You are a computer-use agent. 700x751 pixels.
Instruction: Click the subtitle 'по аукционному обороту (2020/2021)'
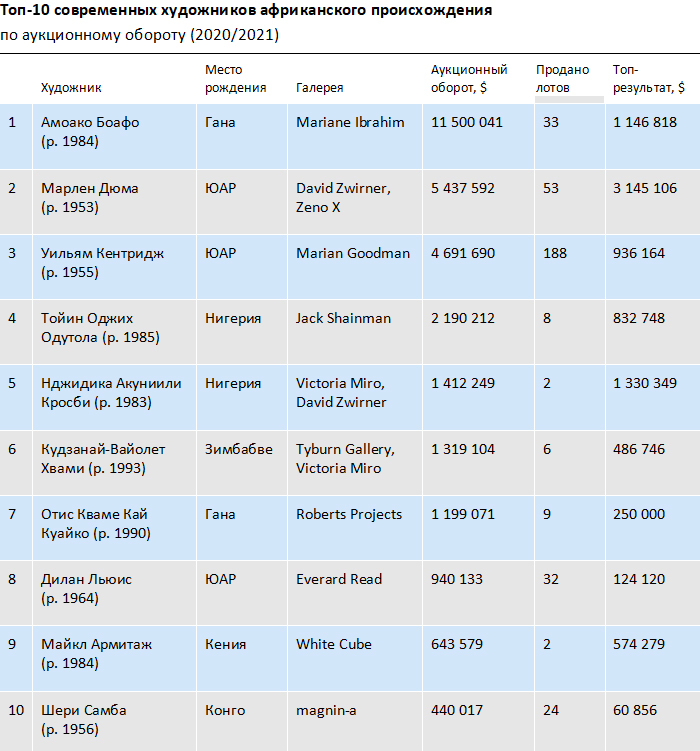coord(139,35)
